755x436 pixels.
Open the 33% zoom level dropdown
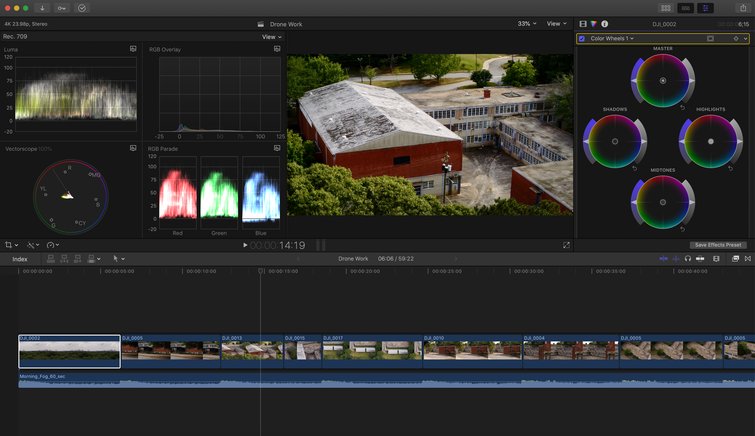coord(526,23)
